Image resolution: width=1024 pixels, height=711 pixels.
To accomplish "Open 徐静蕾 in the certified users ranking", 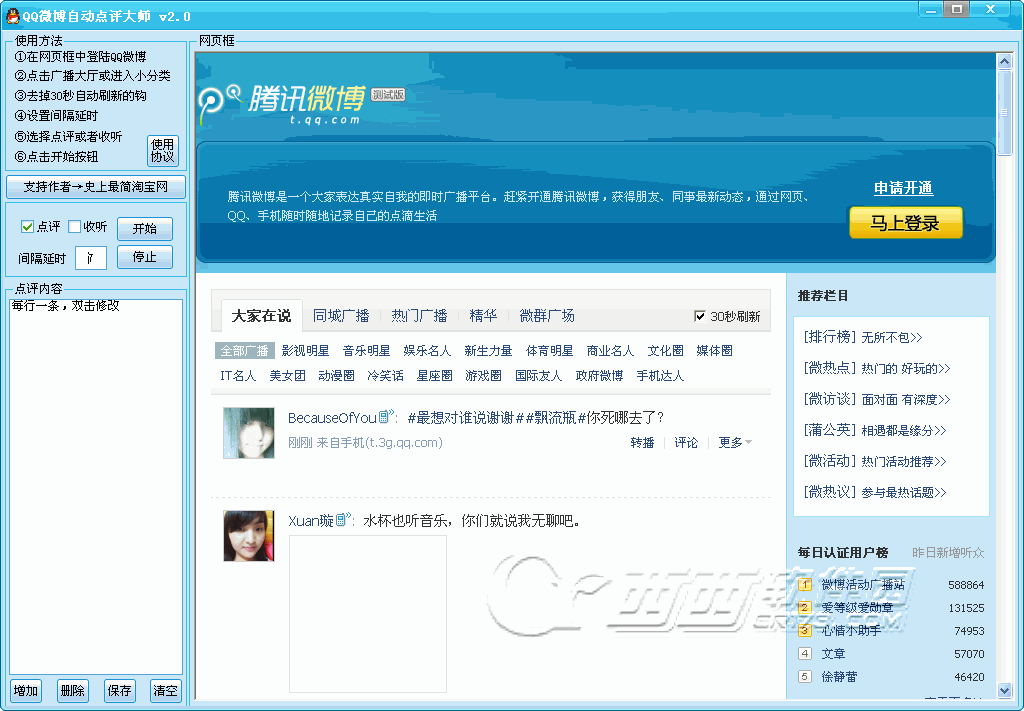I will [839, 677].
